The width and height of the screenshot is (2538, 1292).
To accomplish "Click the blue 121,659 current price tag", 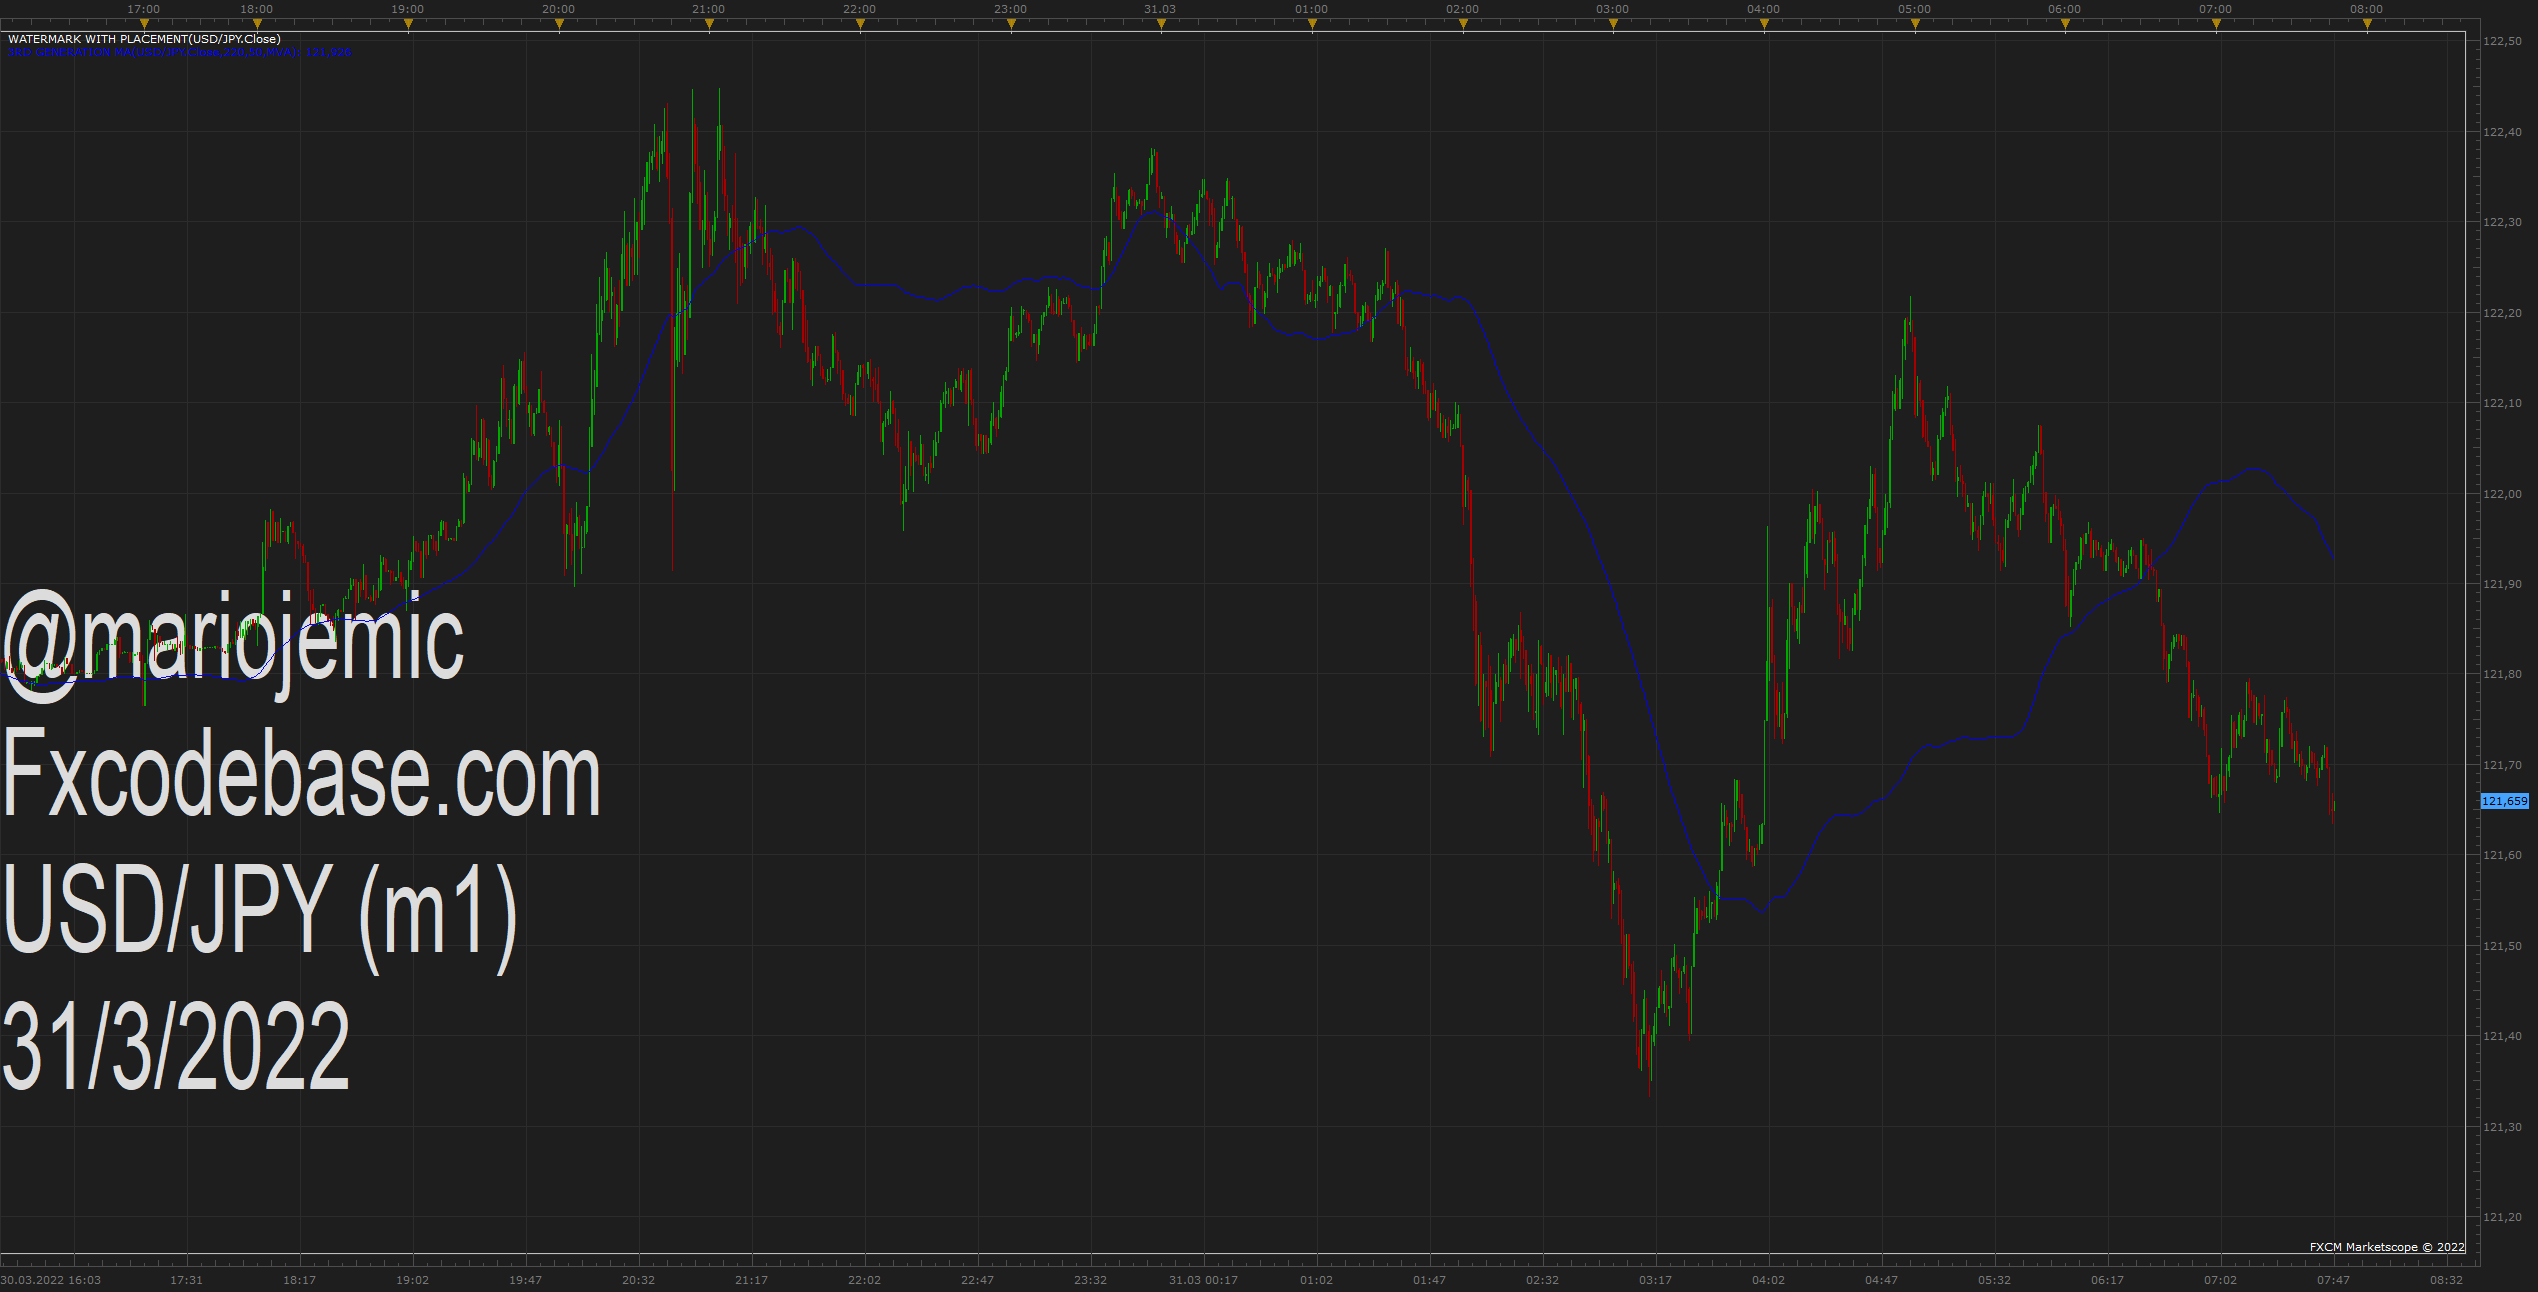I will coord(2505,801).
